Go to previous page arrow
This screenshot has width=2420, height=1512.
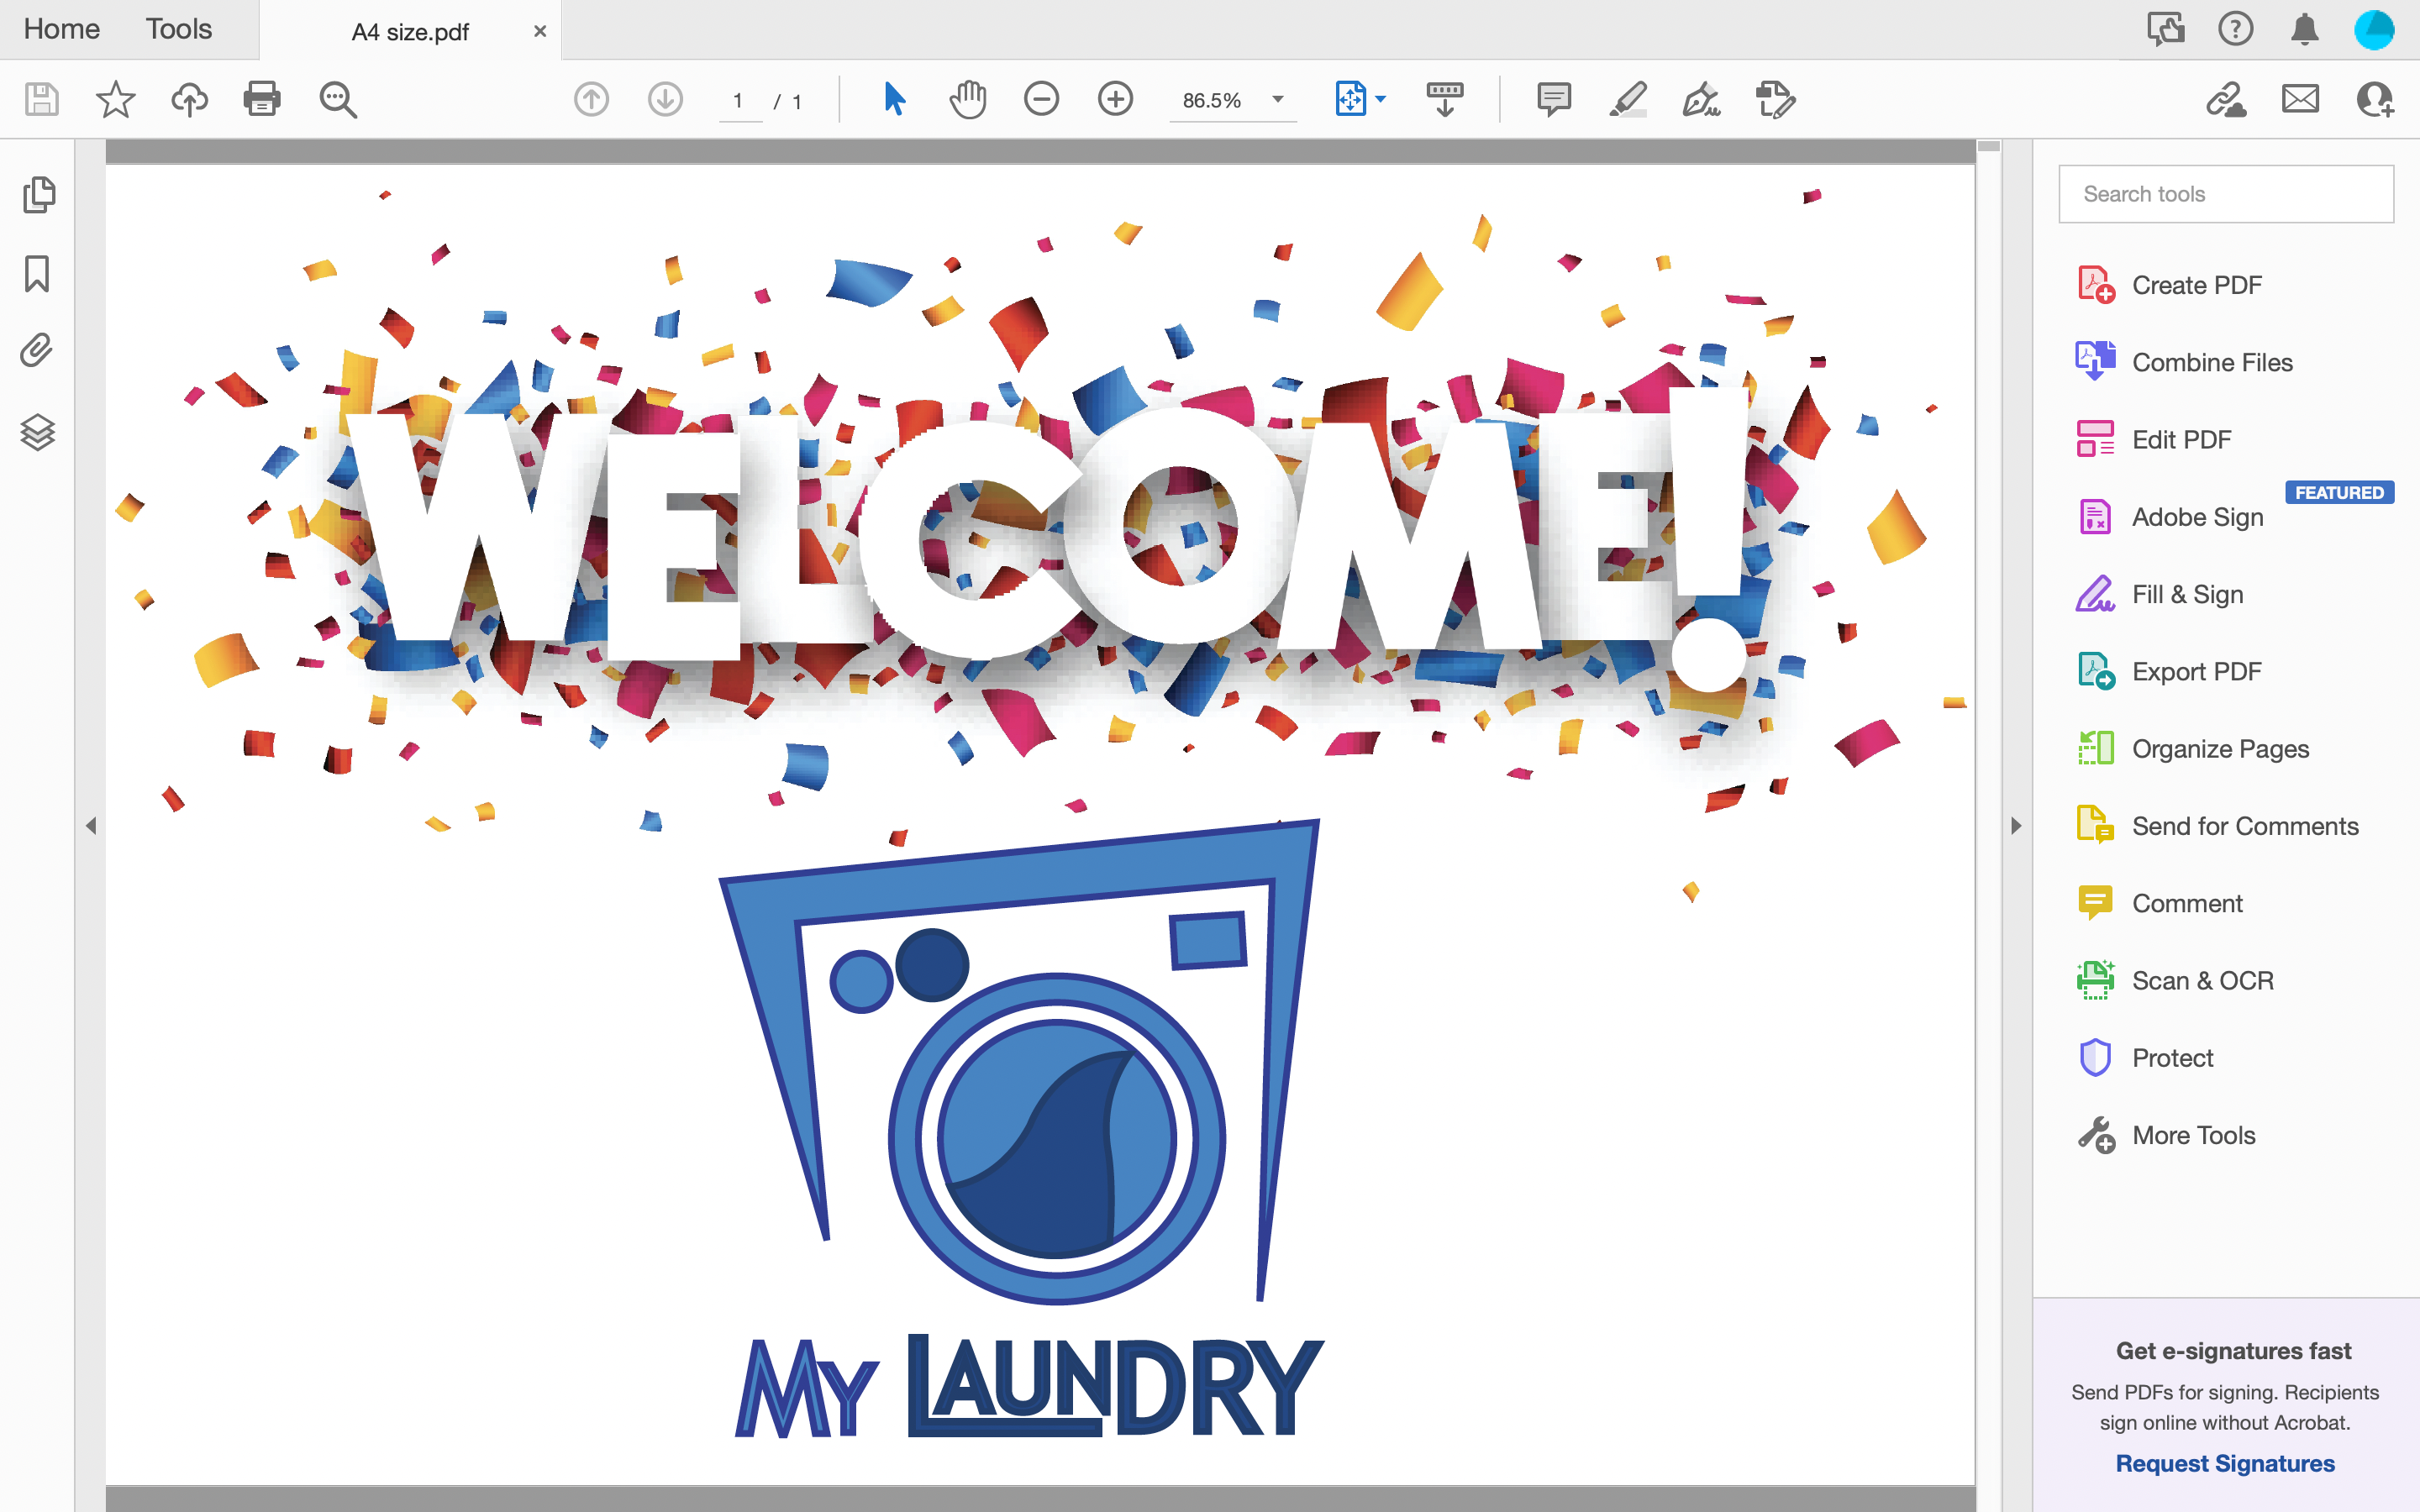(x=591, y=99)
